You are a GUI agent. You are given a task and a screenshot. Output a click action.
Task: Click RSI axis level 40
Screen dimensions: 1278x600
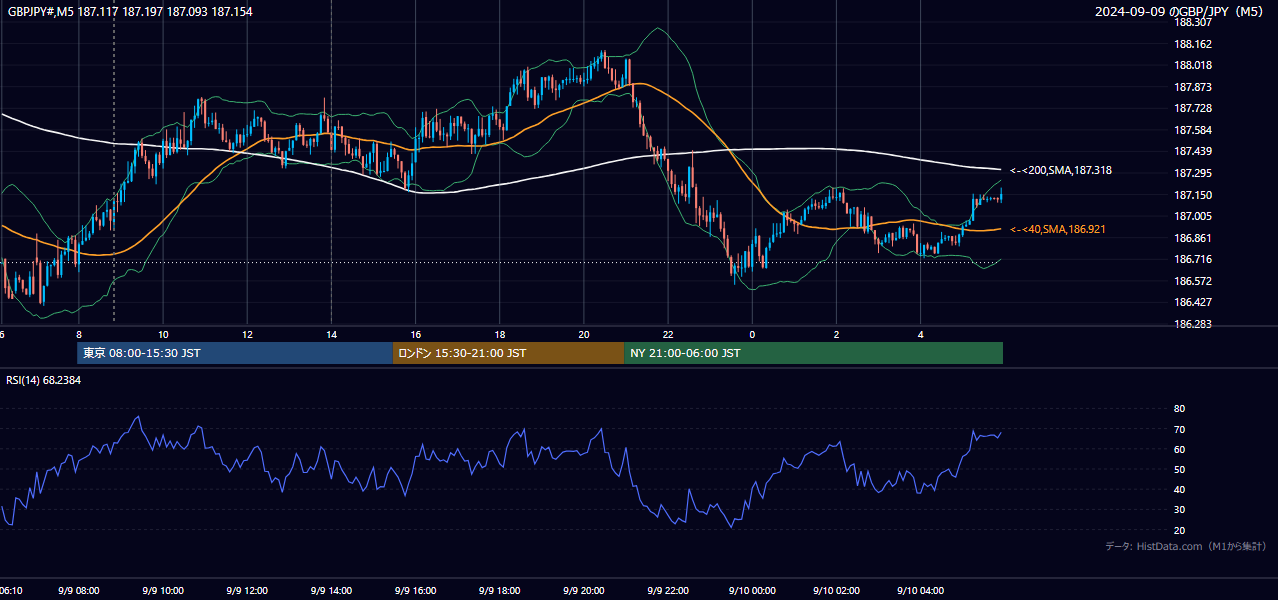(1179, 489)
